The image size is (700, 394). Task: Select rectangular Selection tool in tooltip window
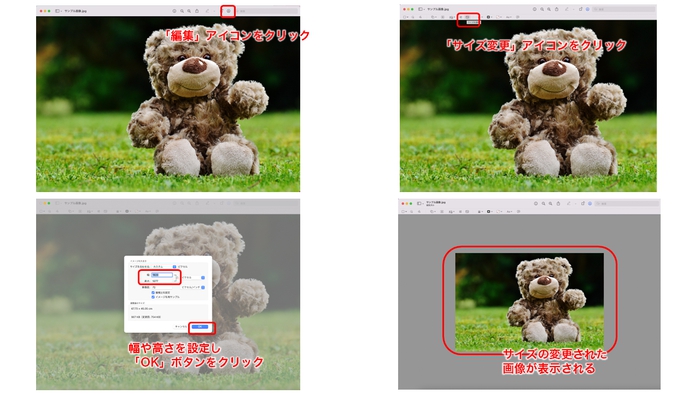(x=405, y=17)
